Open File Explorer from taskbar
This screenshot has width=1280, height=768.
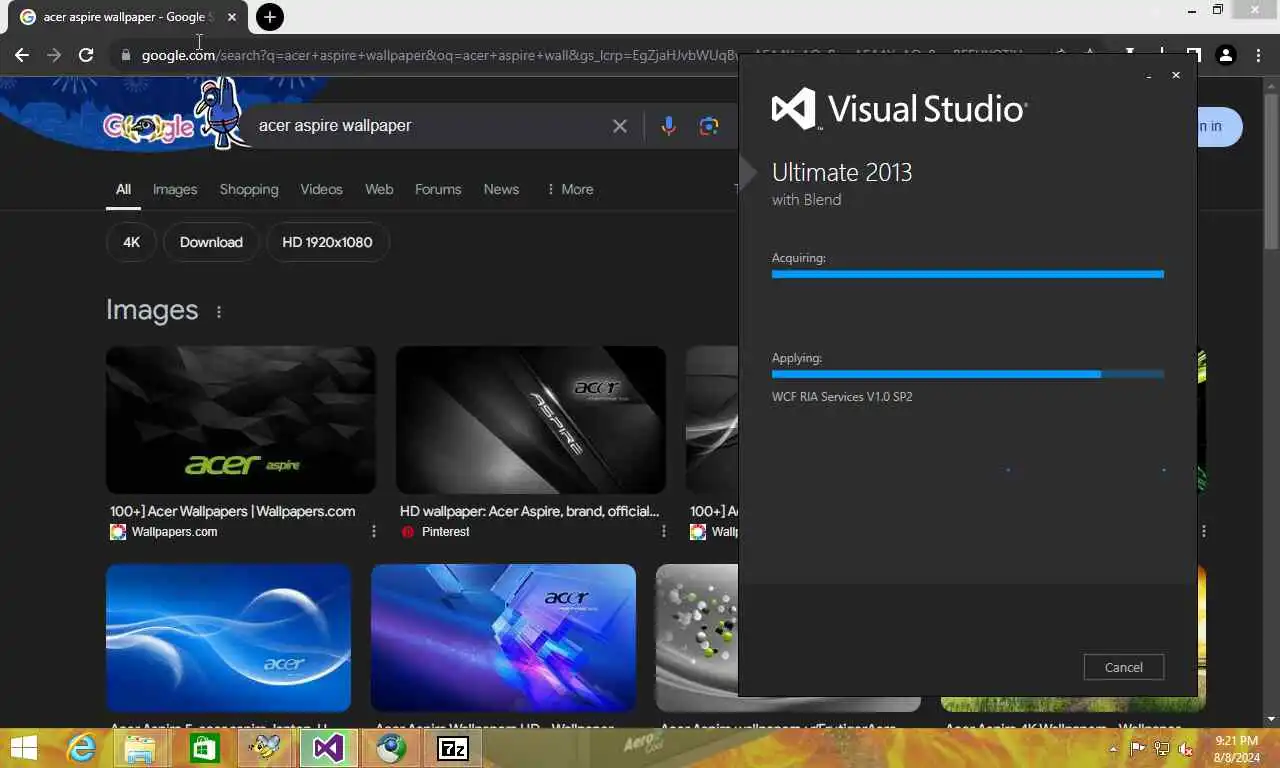pos(140,747)
